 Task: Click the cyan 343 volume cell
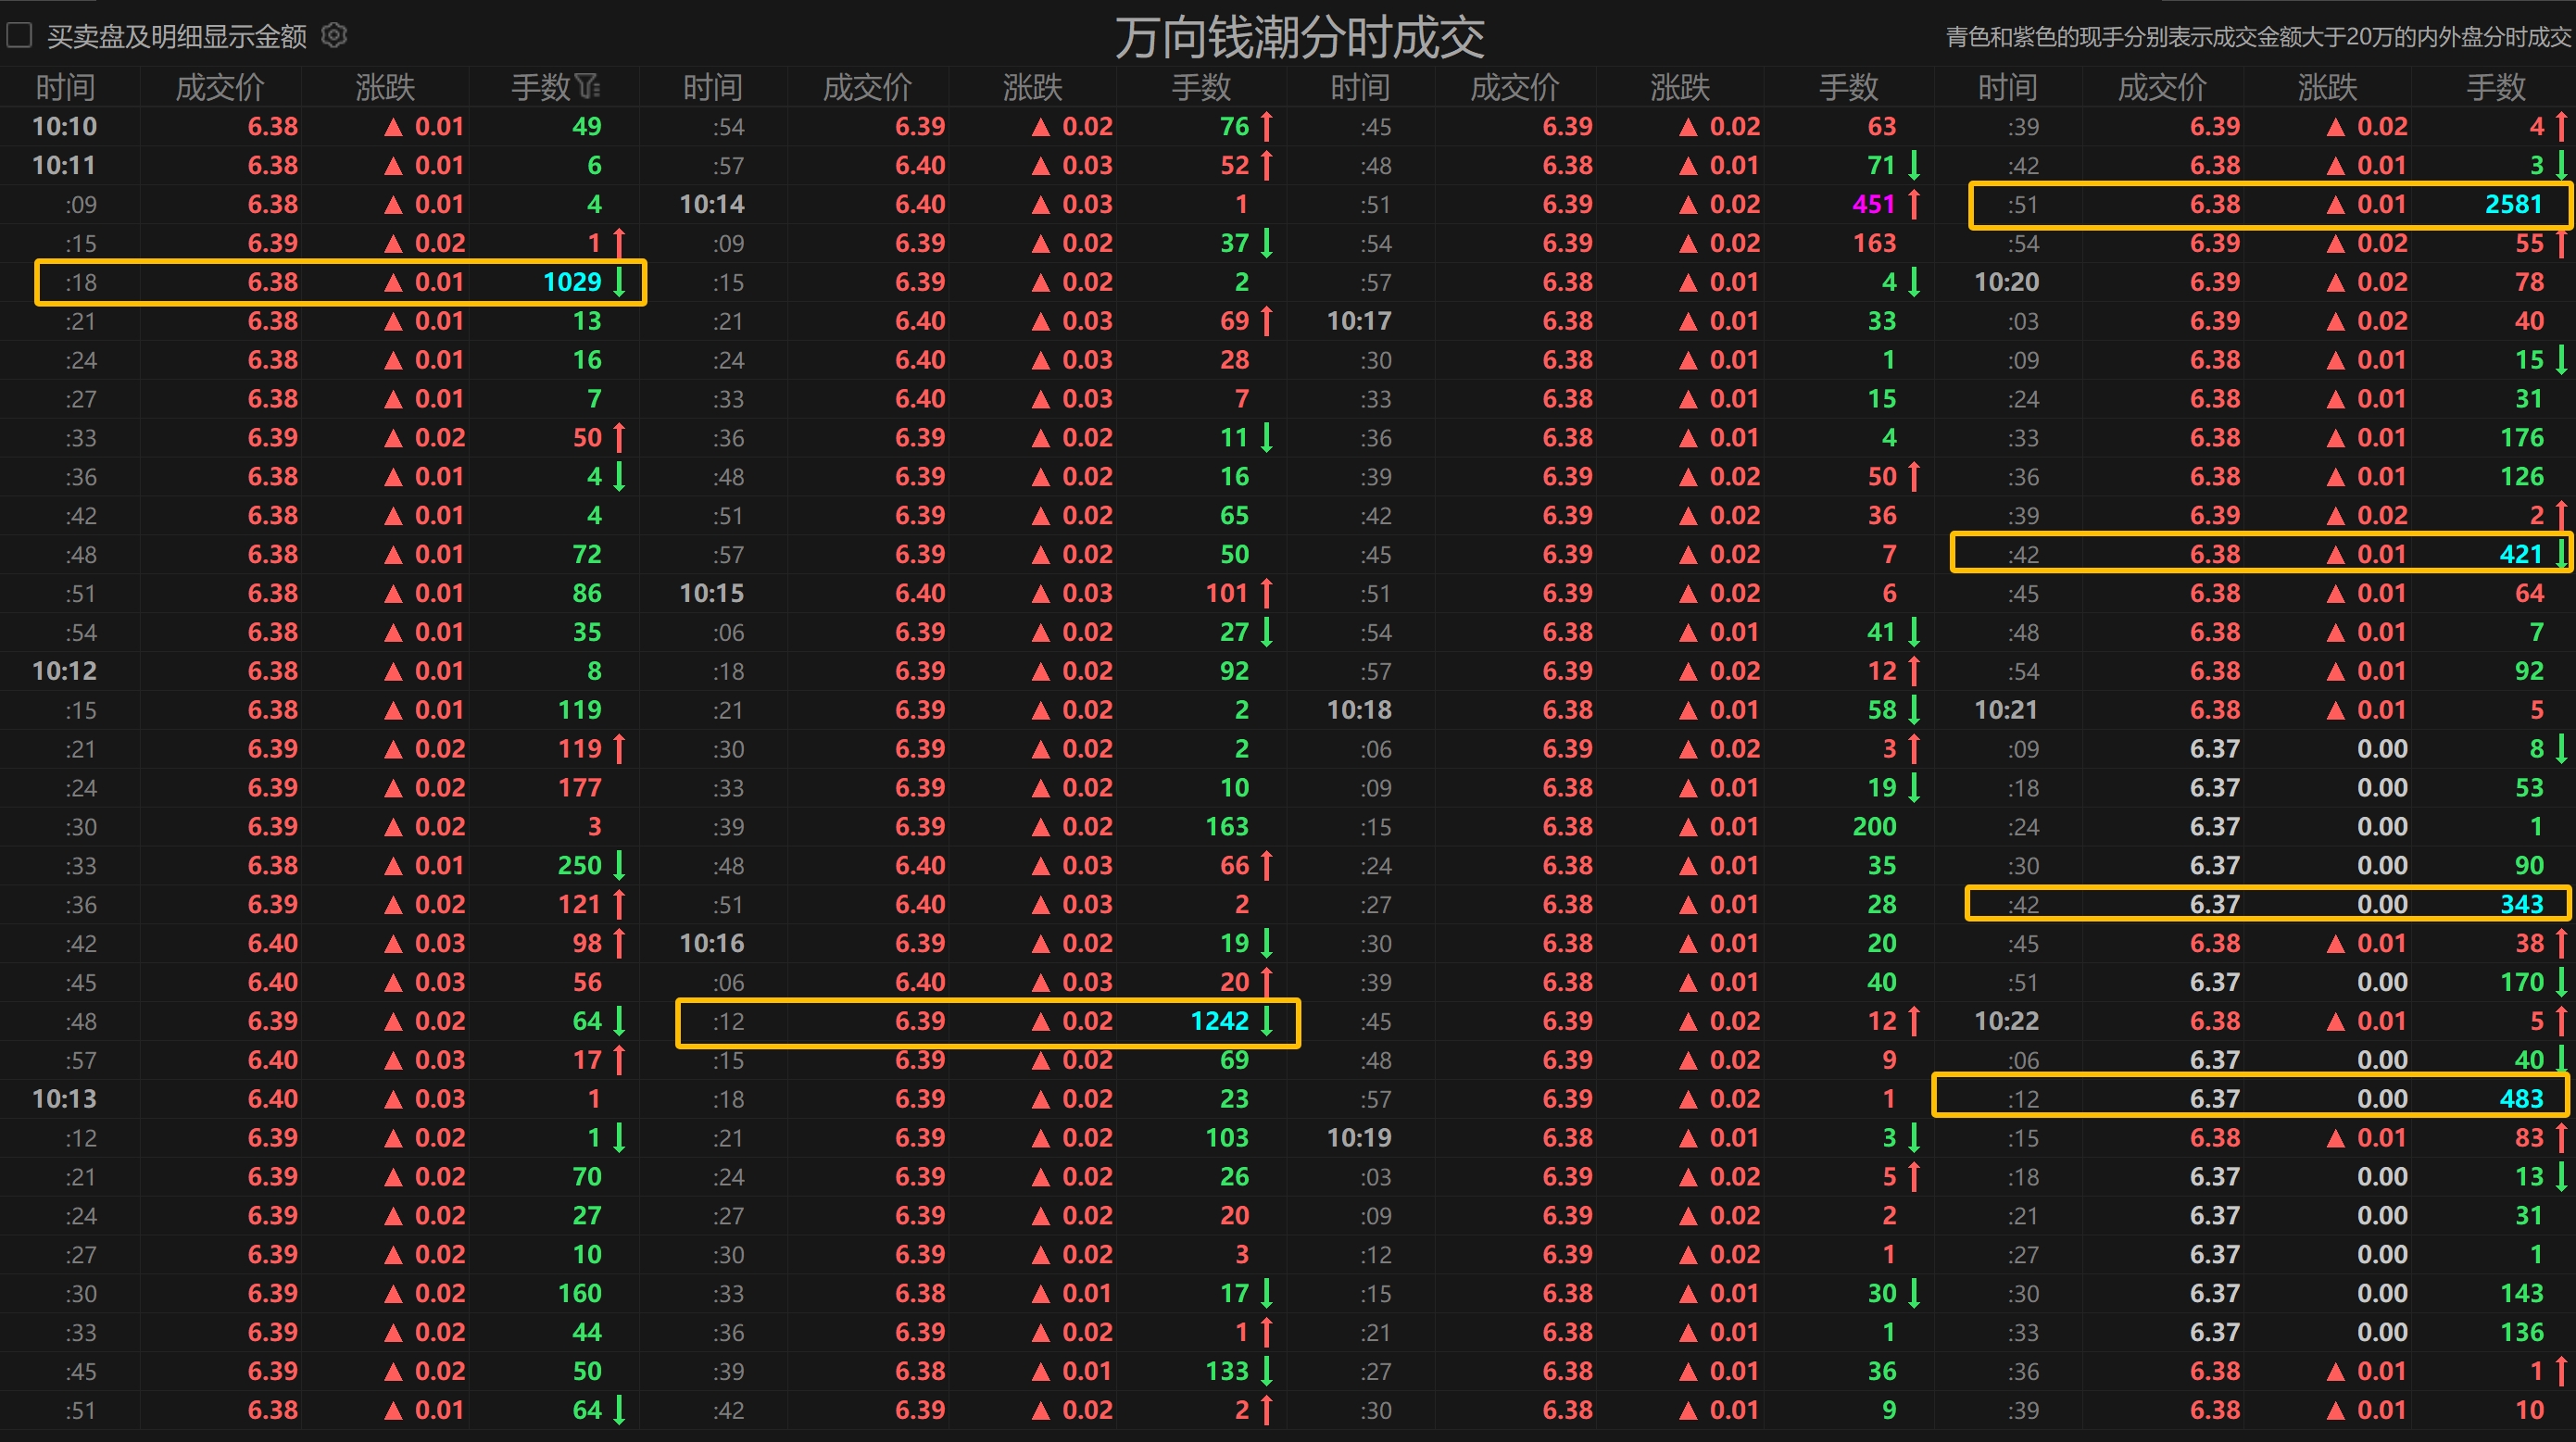[2521, 905]
